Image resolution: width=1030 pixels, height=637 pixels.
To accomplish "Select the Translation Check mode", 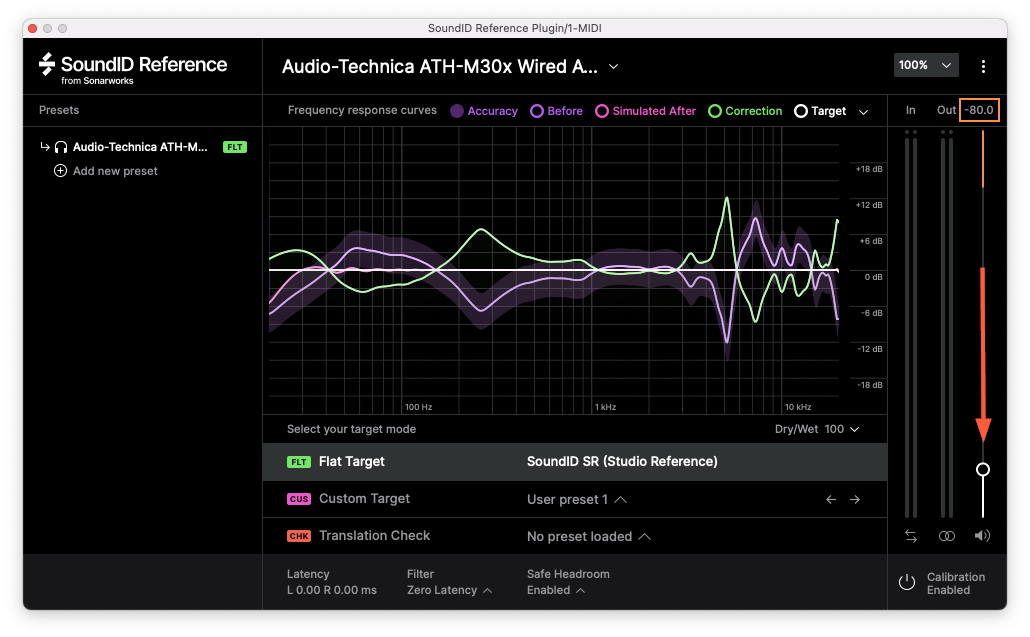I will (x=374, y=536).
